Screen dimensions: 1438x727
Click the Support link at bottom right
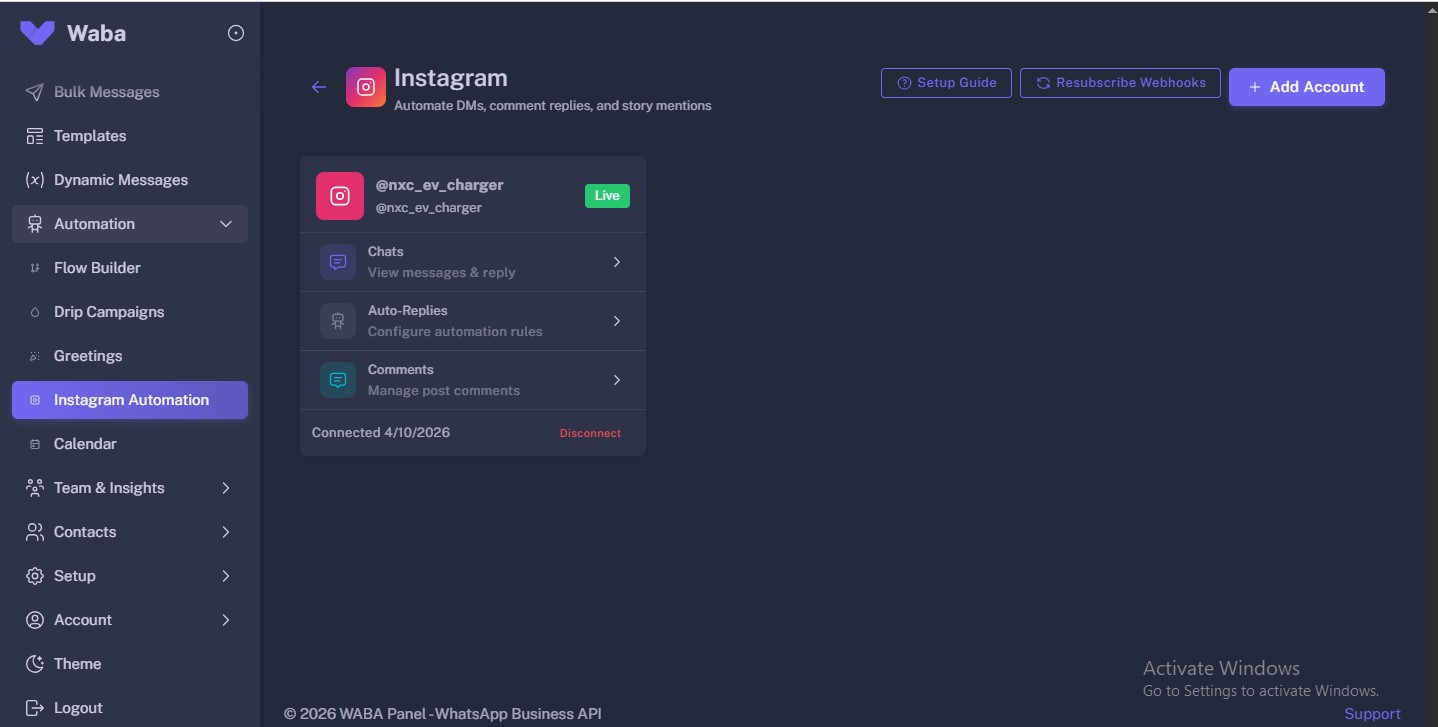point(1371,713)
